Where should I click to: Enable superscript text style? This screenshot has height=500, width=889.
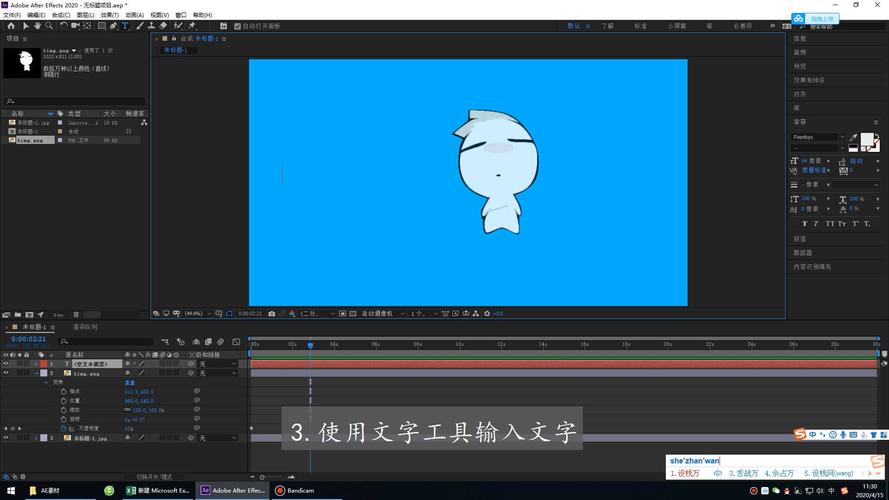[x=855, y=224]
